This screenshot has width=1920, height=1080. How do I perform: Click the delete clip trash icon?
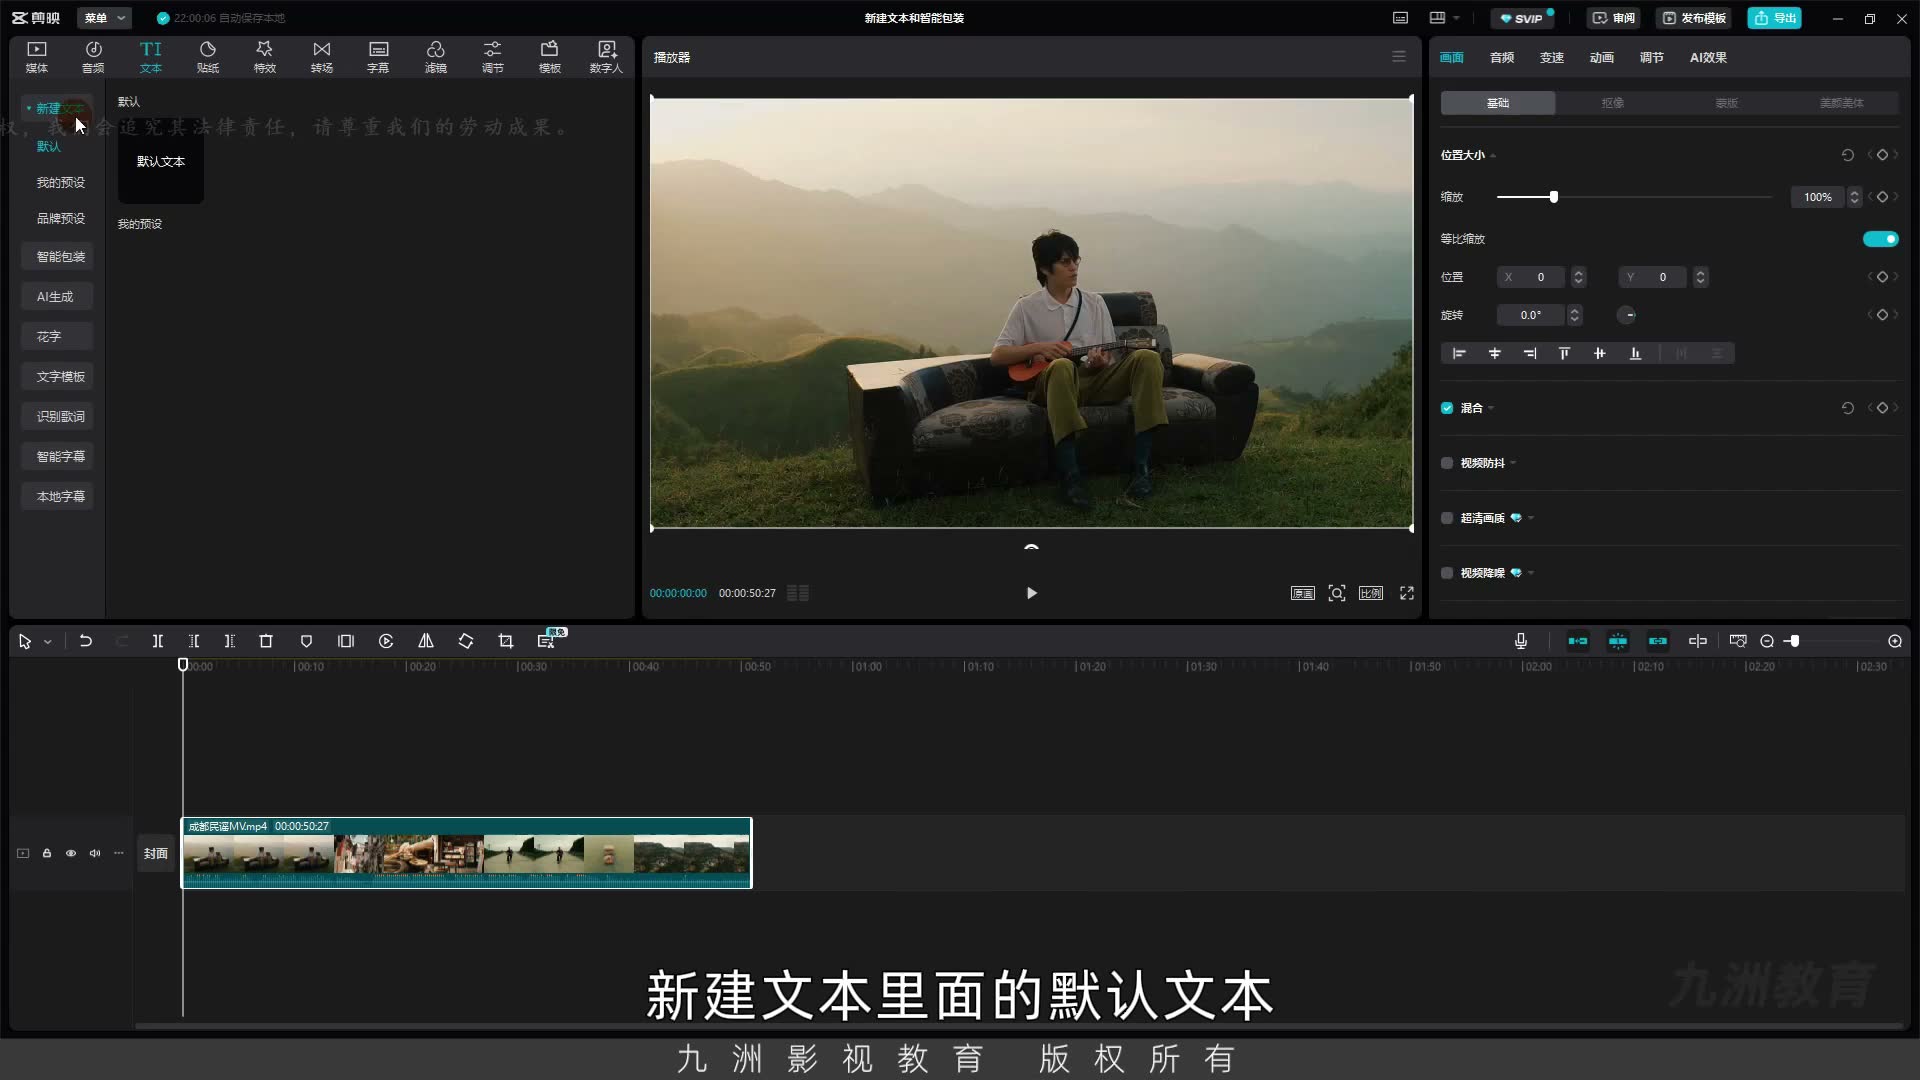tap(266, 641)
